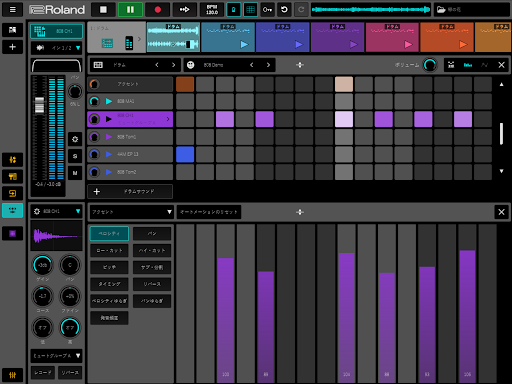The image size is (512, 384).
Task: Toggle third step in 808 CH1 row
Action: coord(225,119)
